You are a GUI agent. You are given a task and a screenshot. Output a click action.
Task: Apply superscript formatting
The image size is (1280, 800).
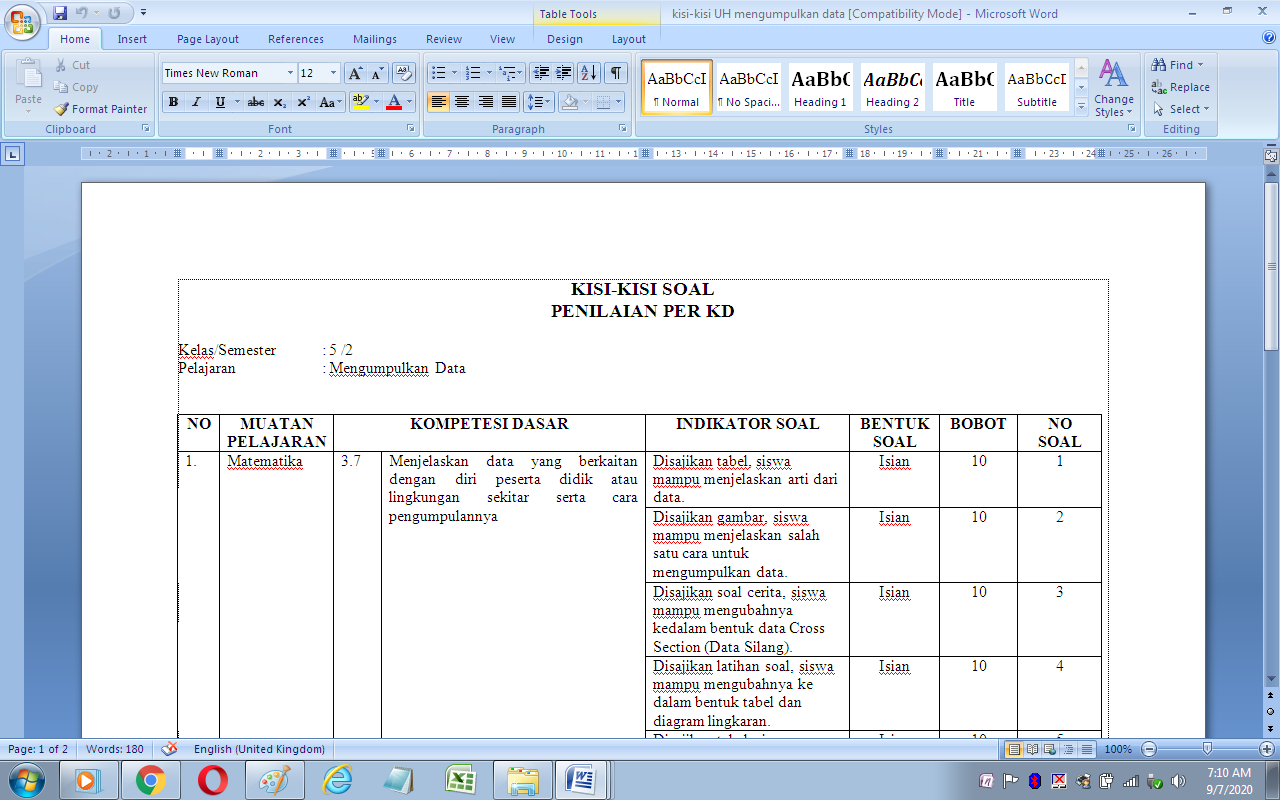pyautogui.click(x=303, y=102)
